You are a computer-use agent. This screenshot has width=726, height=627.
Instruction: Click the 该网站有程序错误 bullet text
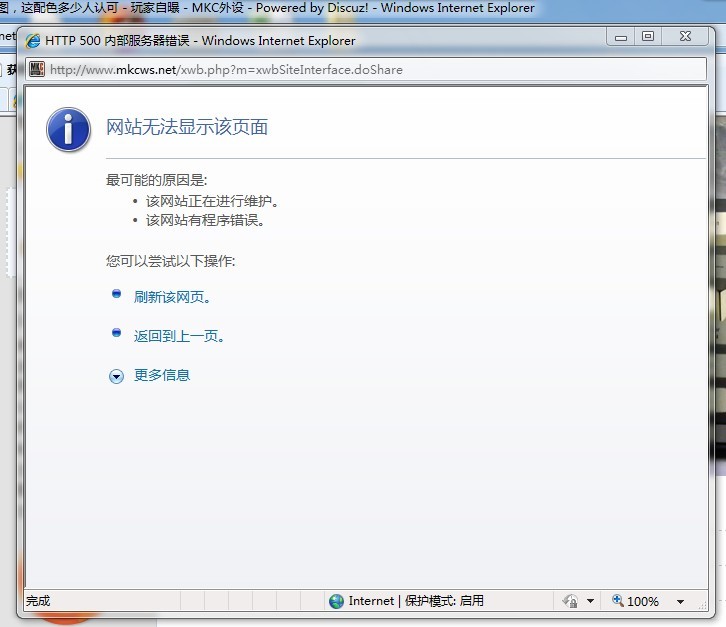pyautogui.click(x=205, y=220)
